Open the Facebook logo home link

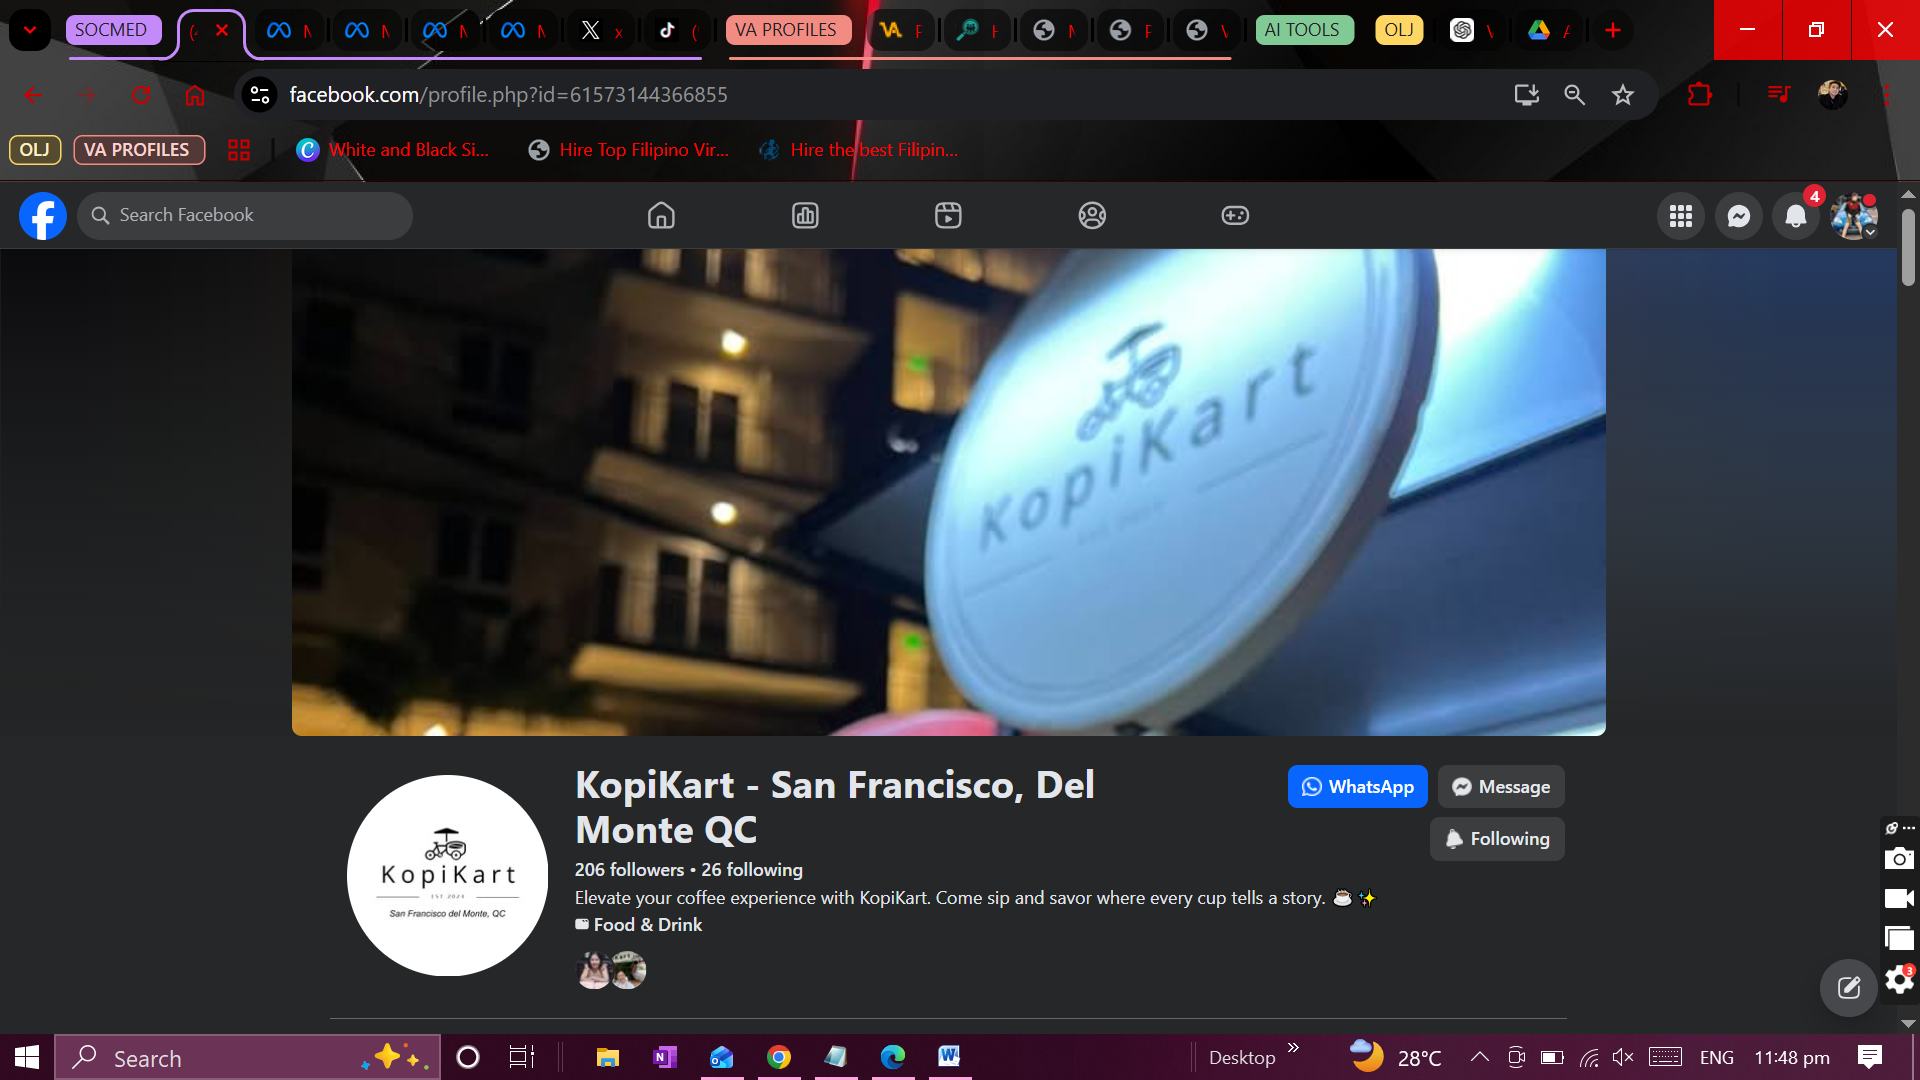point(43,216)
